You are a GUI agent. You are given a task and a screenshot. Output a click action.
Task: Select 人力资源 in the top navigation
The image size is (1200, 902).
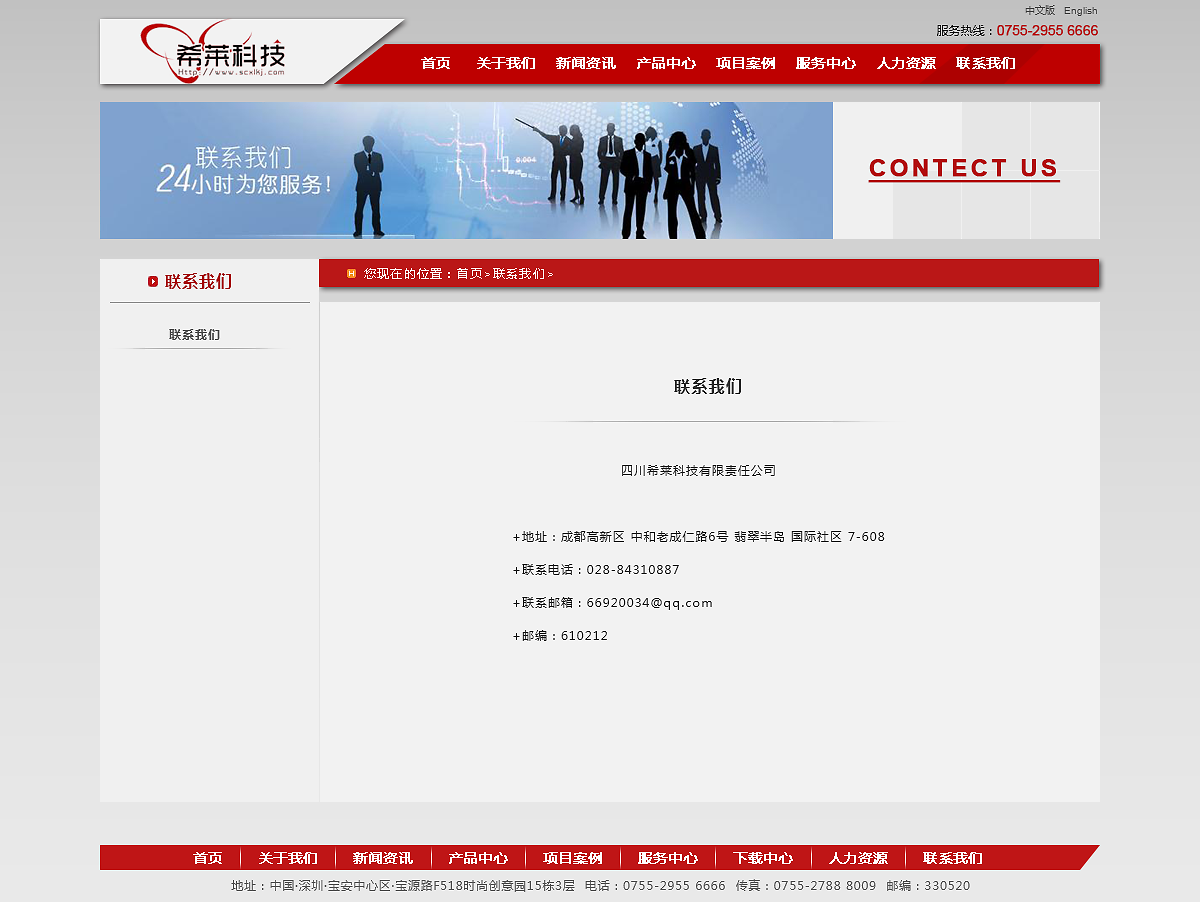[x=905, y=63]
